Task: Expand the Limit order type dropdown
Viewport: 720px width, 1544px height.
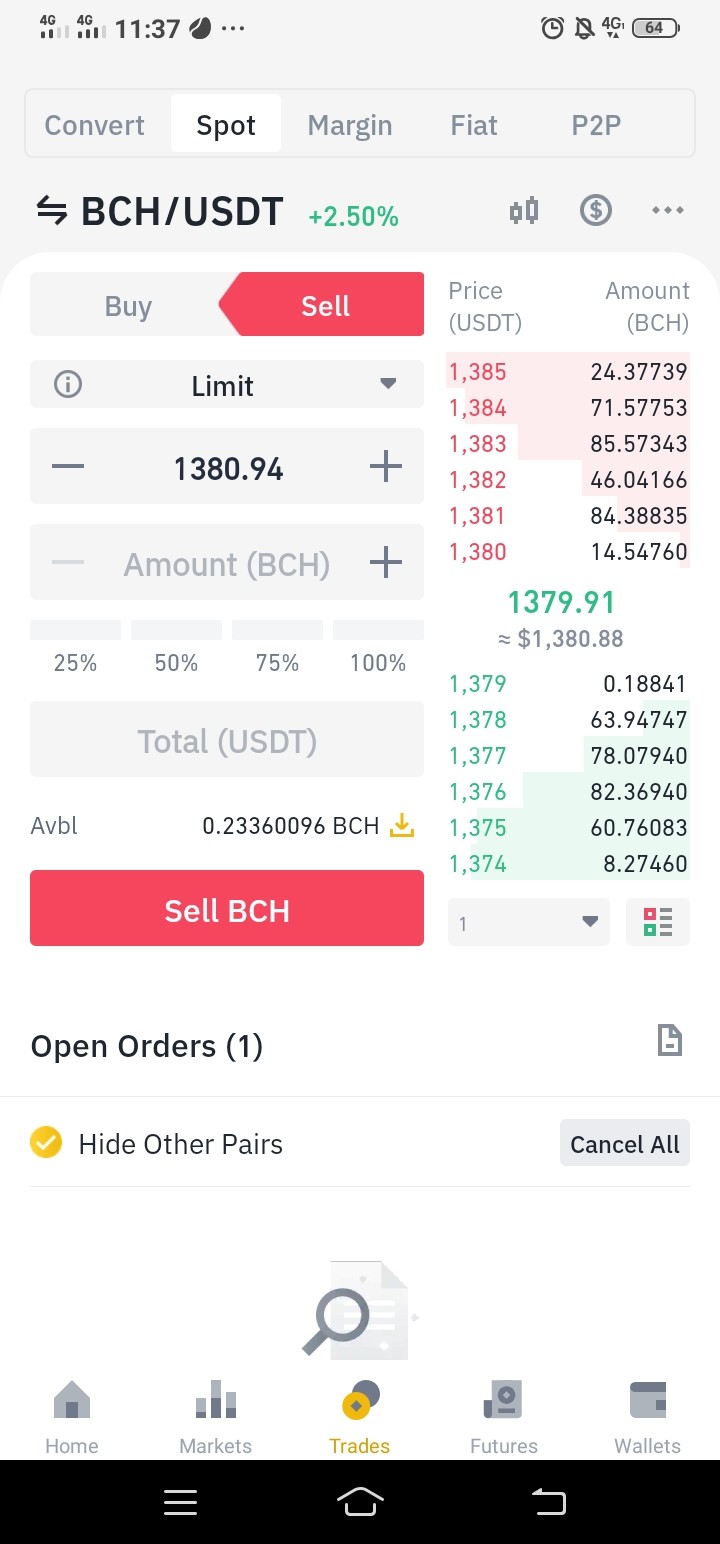Action: click(227, 385)
